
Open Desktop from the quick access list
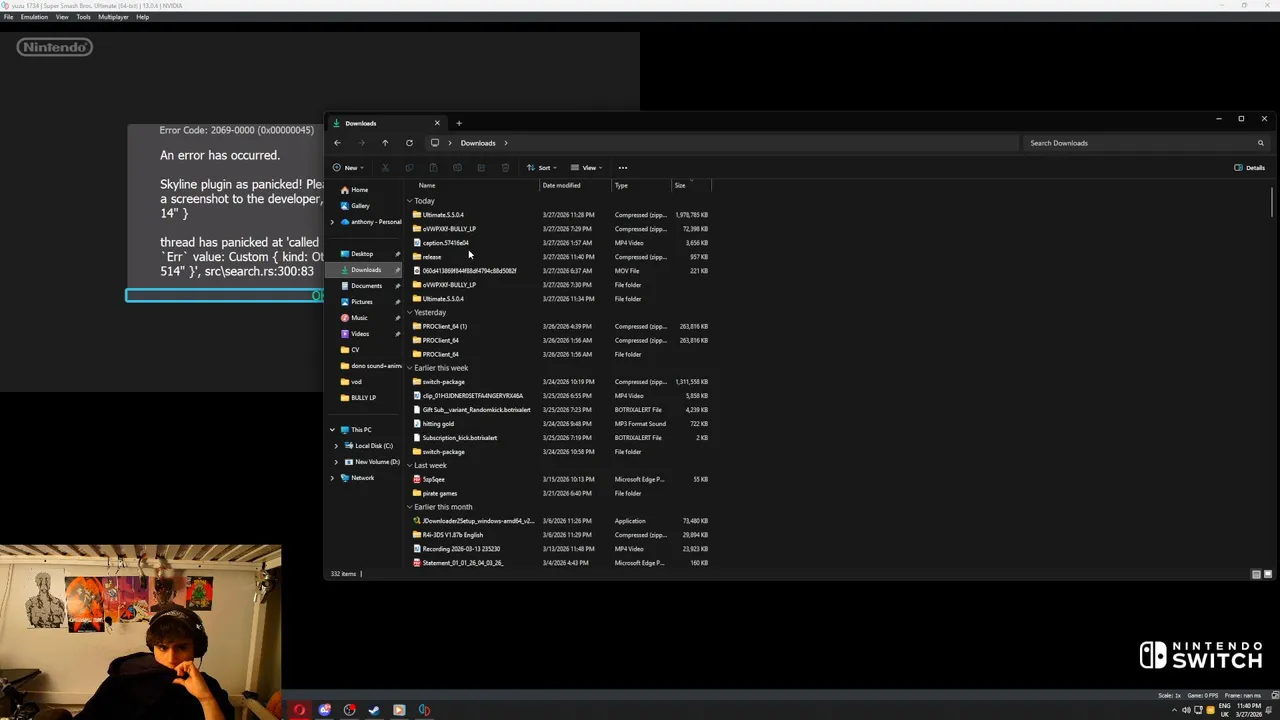tap(362, 254)
